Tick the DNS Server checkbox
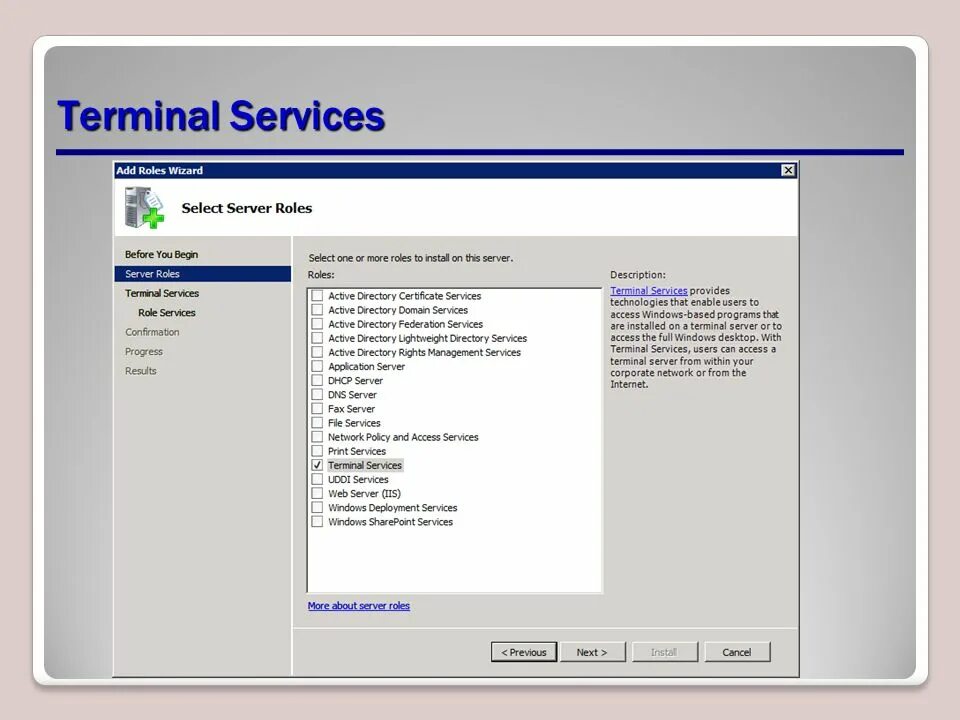The height and width of the screenshot is (720, 960). (x=317, y=394)
